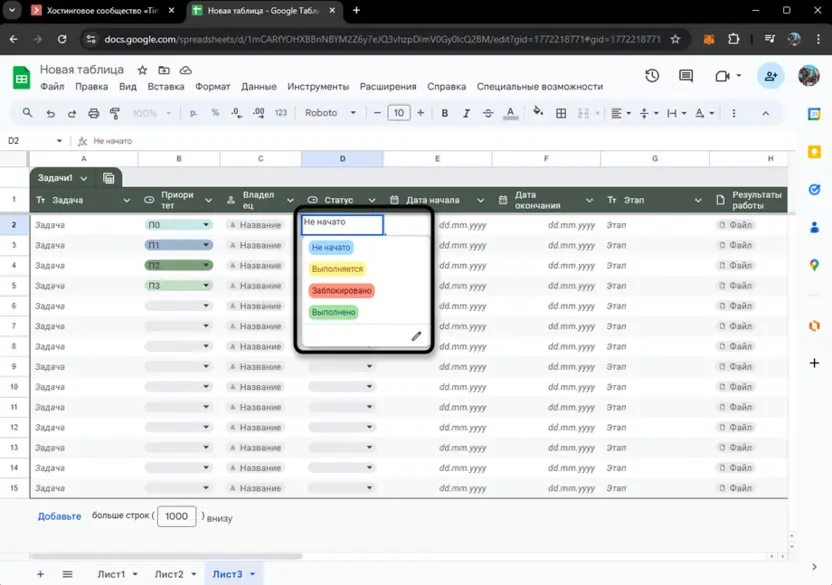The image size is (832, 585).
Task: Toggle strikethrough formatting
Action: pyautogui.click(x=488, y=113)
